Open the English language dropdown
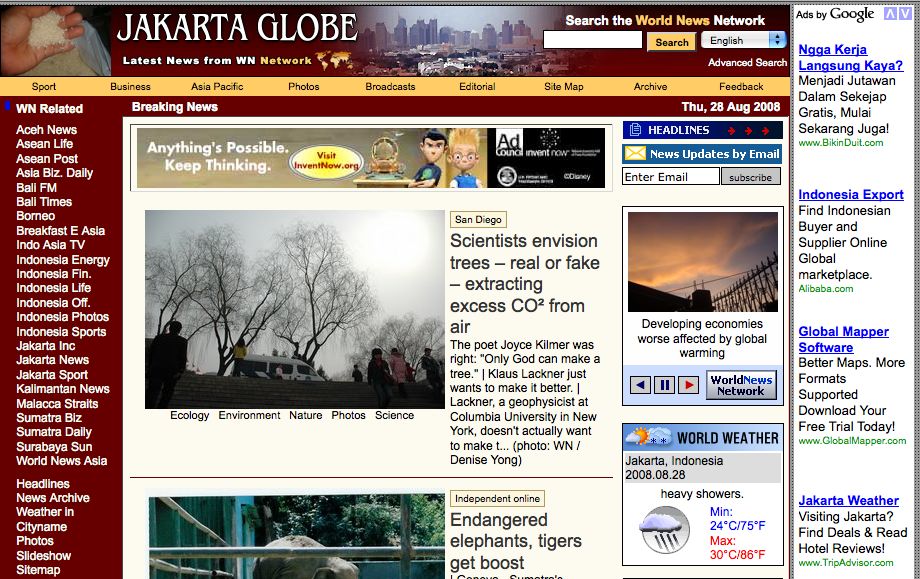 tap(744, 41)
